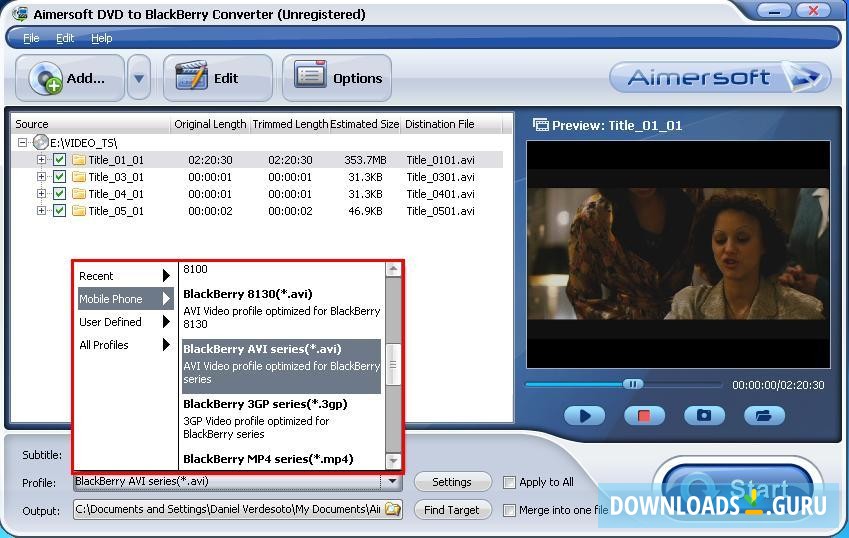
Task: Uncheck the Title_05_01 checkbox
Action: (x=60, y=211)
